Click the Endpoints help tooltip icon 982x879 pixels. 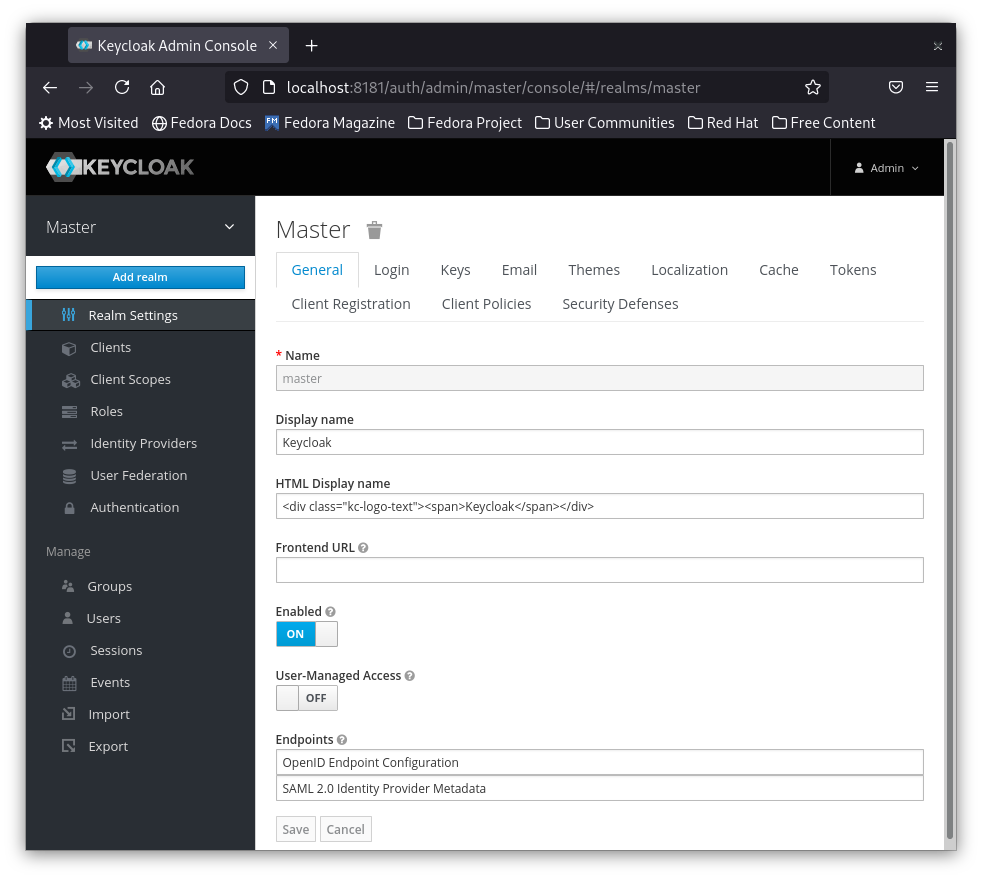342,739
